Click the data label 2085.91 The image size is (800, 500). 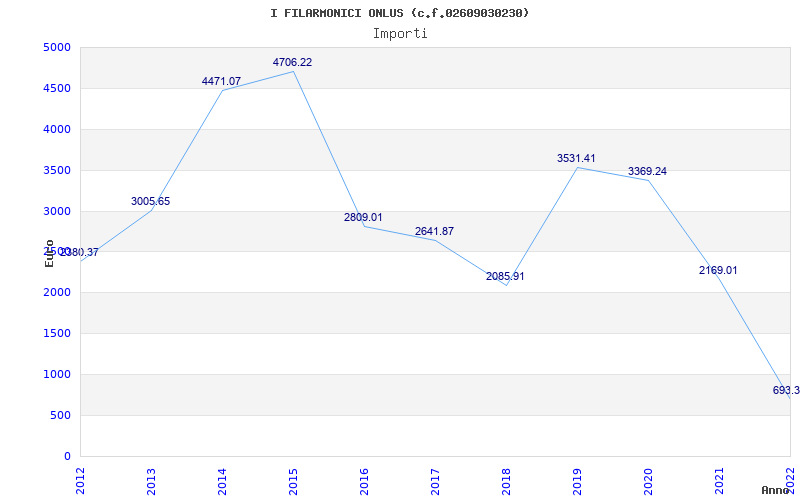(505, 277)
